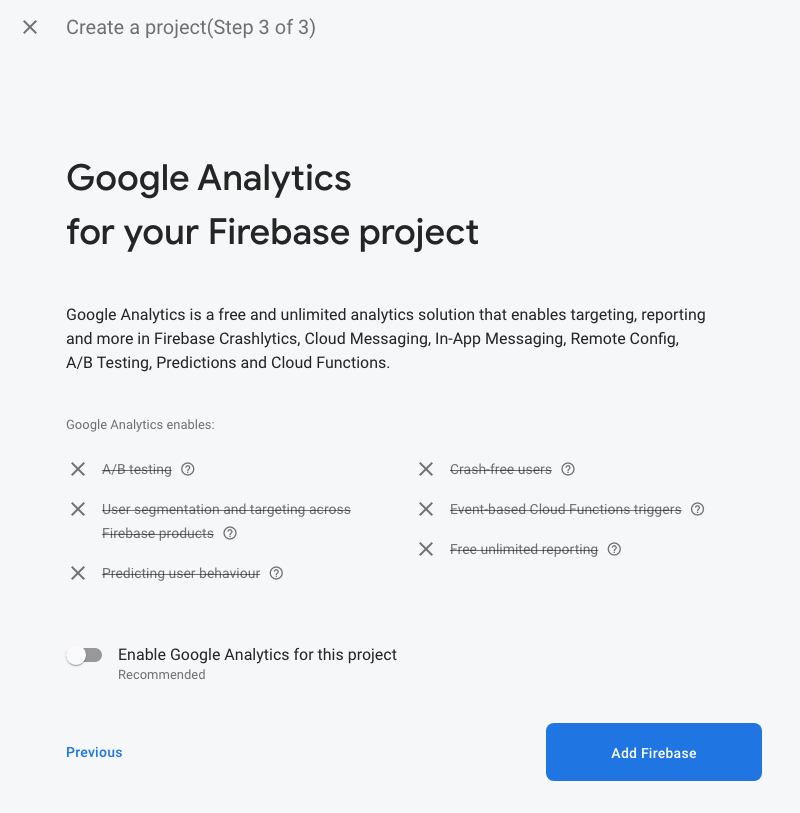This screenshot has width=800, height=813.
Task: Click help icon beside Free unlimited reporting
Action: coord(614,549)
